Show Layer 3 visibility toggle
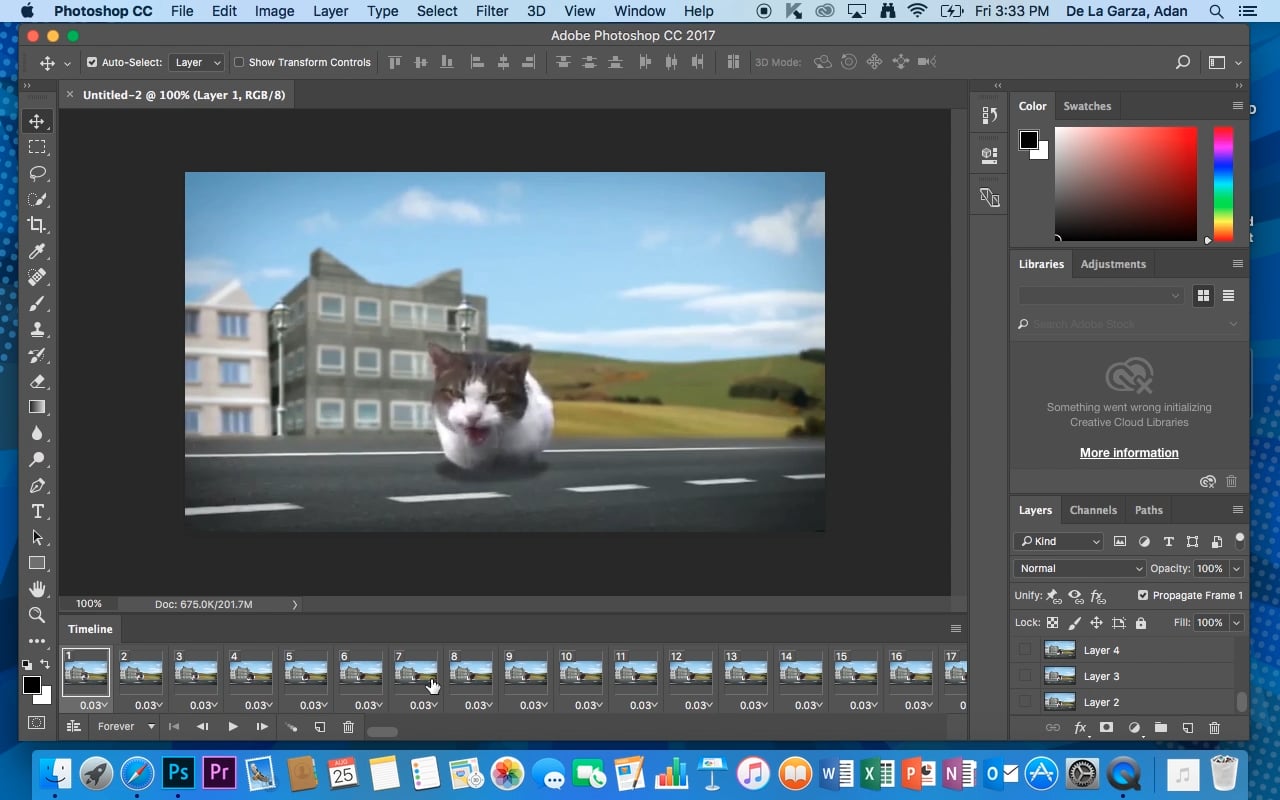This screenshot has height=800, width=1280. tap(1025, 676)
